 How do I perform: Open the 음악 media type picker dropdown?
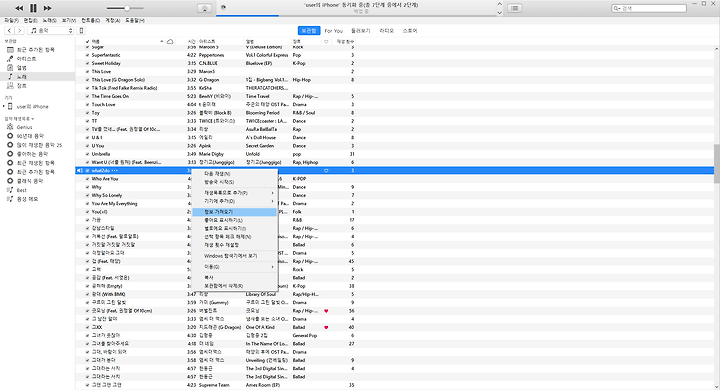(x=51, y=30)
